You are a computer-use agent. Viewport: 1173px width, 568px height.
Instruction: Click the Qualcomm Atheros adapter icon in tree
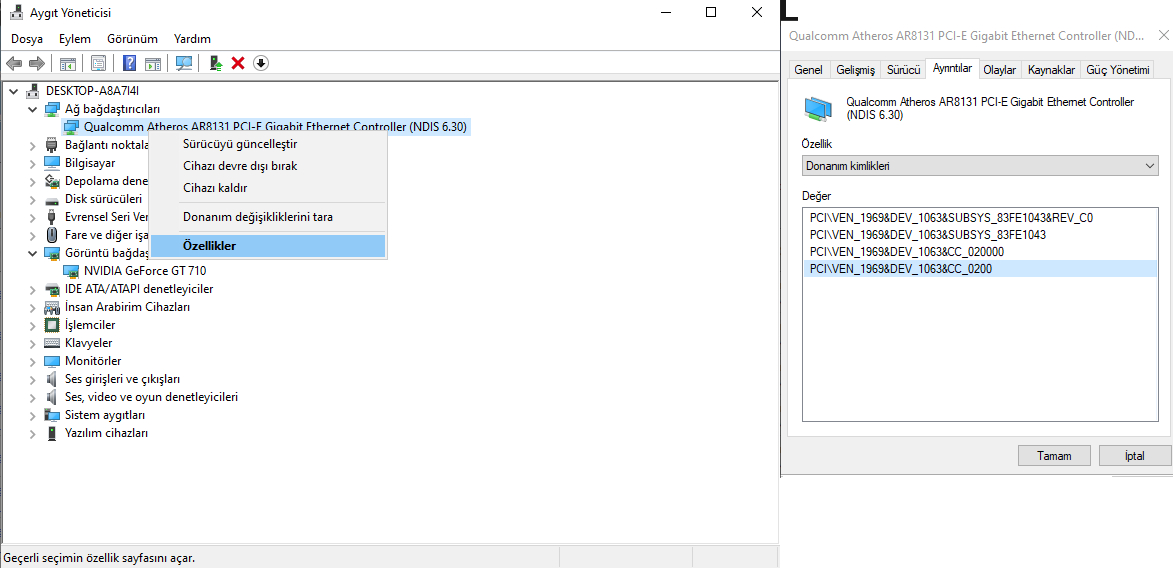click(x=72, y=127)
